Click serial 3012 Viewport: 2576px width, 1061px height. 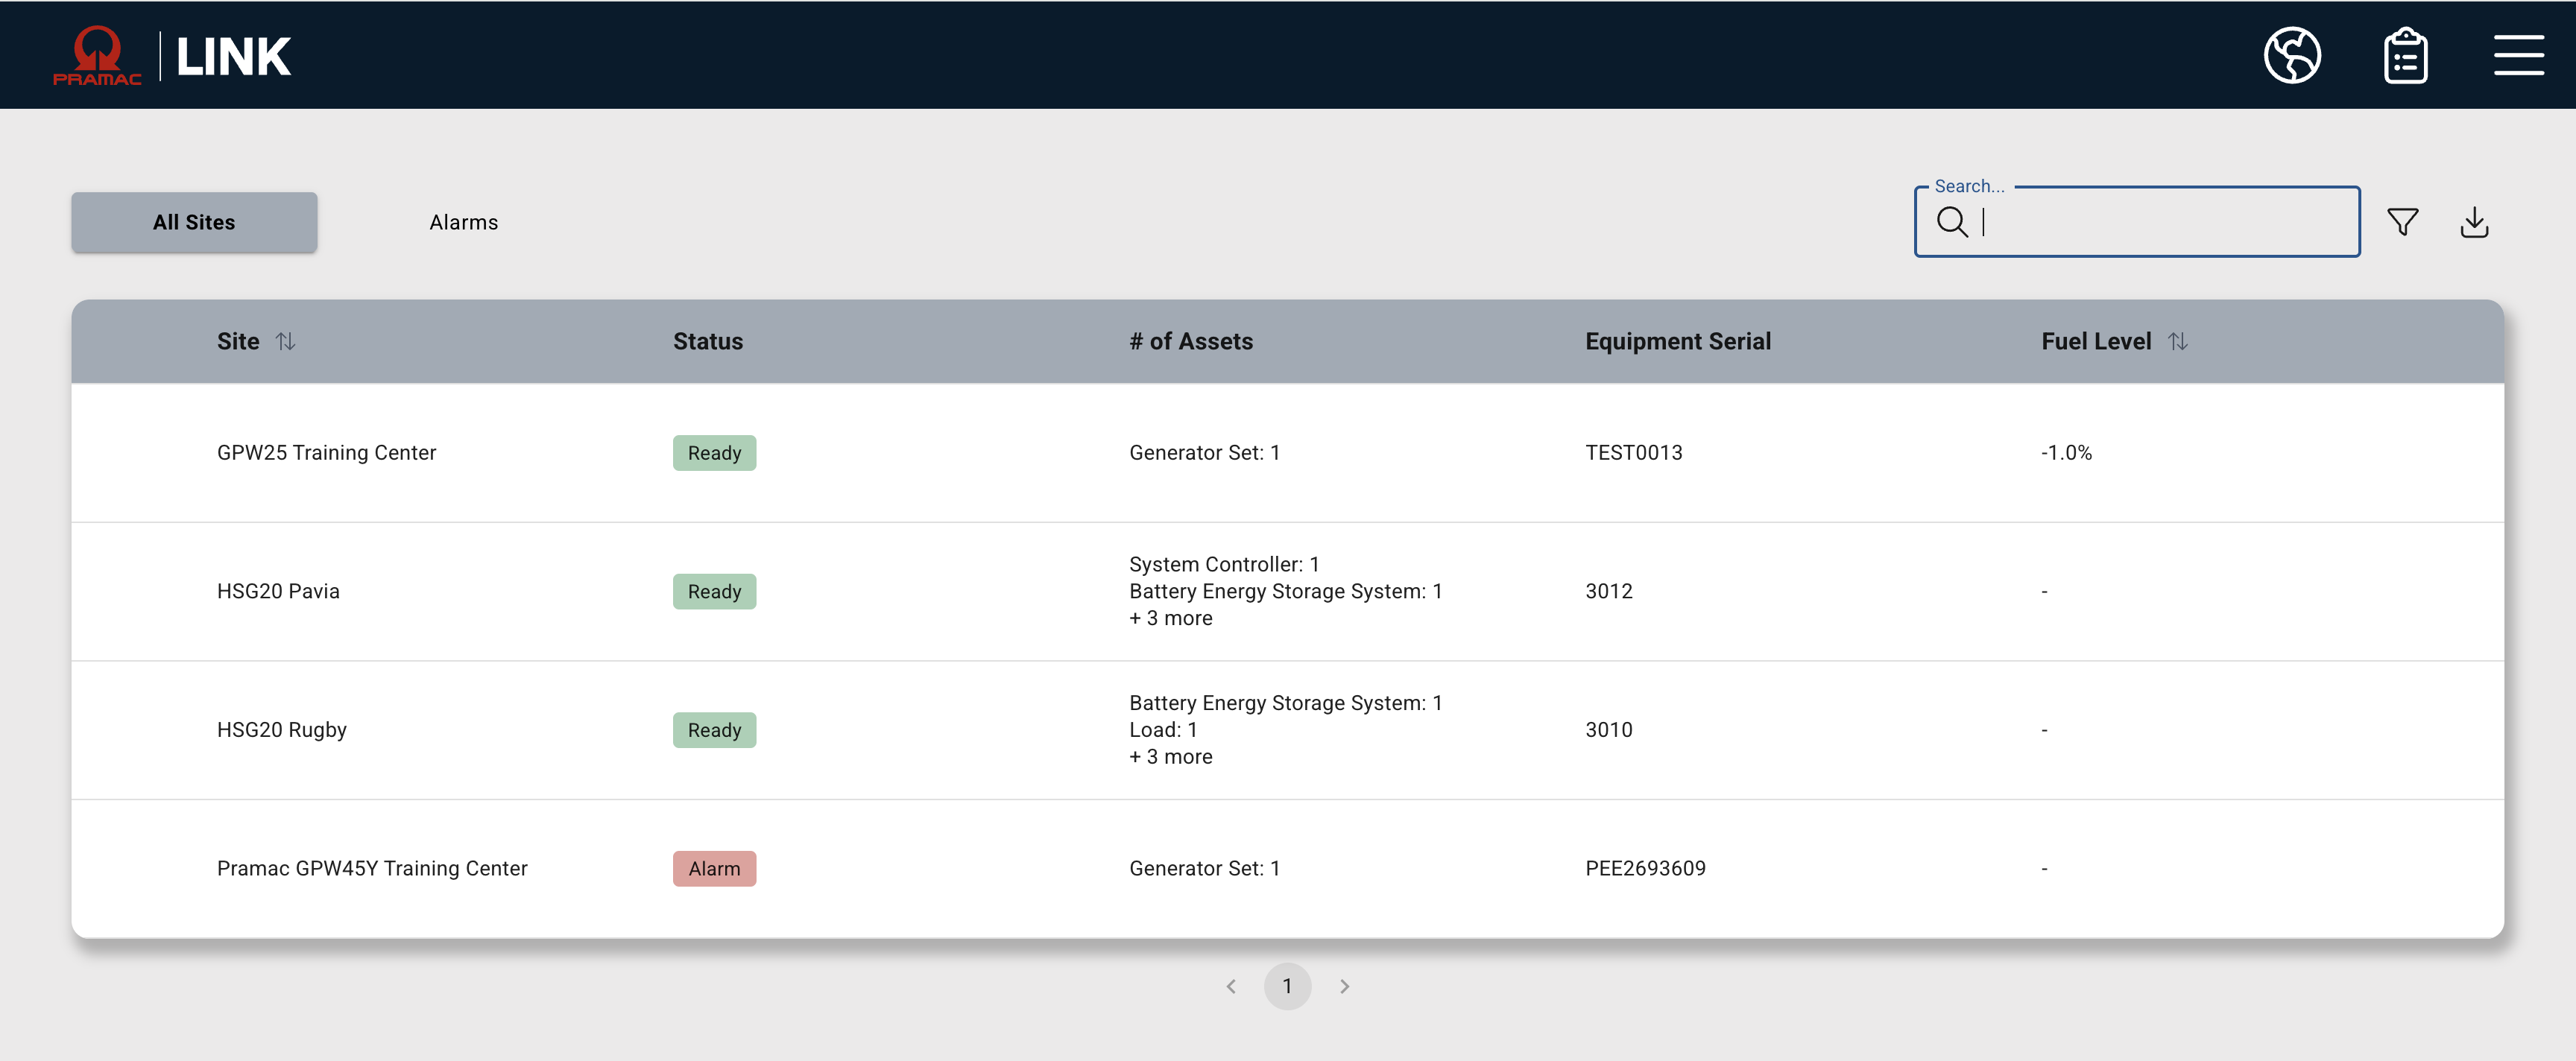pyautogui.click(x=1609, y=591)
